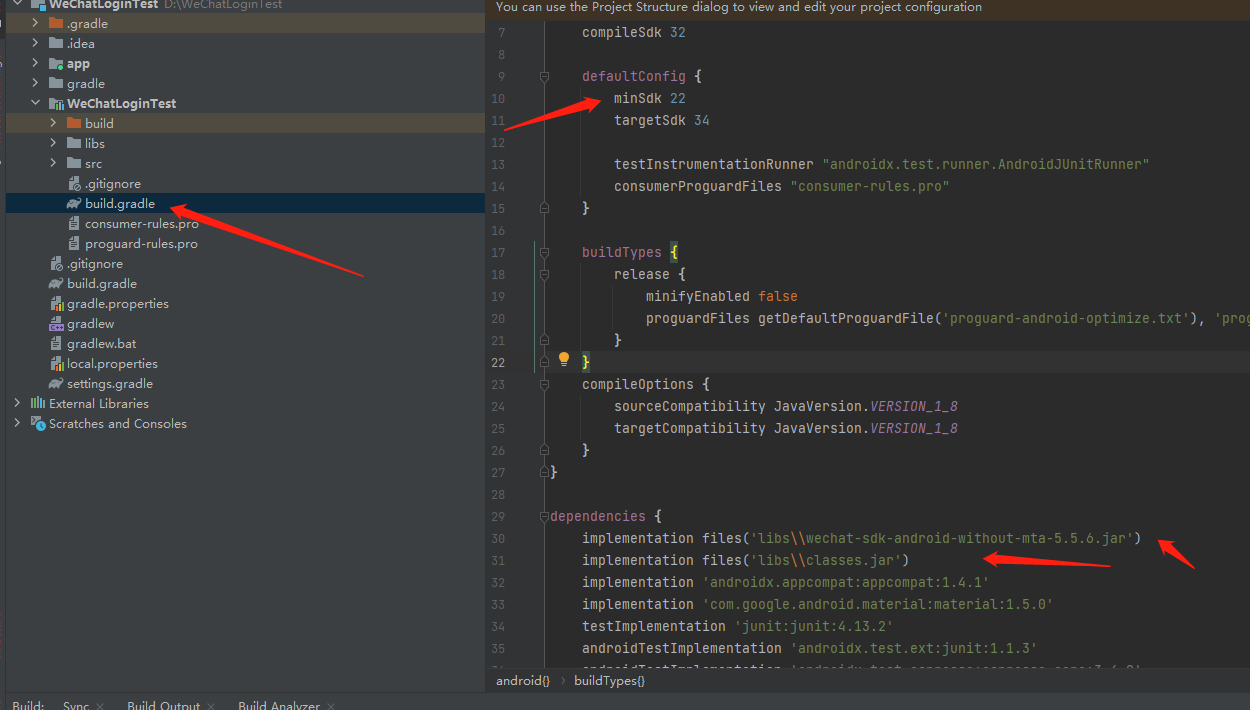Click the src folder icon

click(x=75, y=163)
